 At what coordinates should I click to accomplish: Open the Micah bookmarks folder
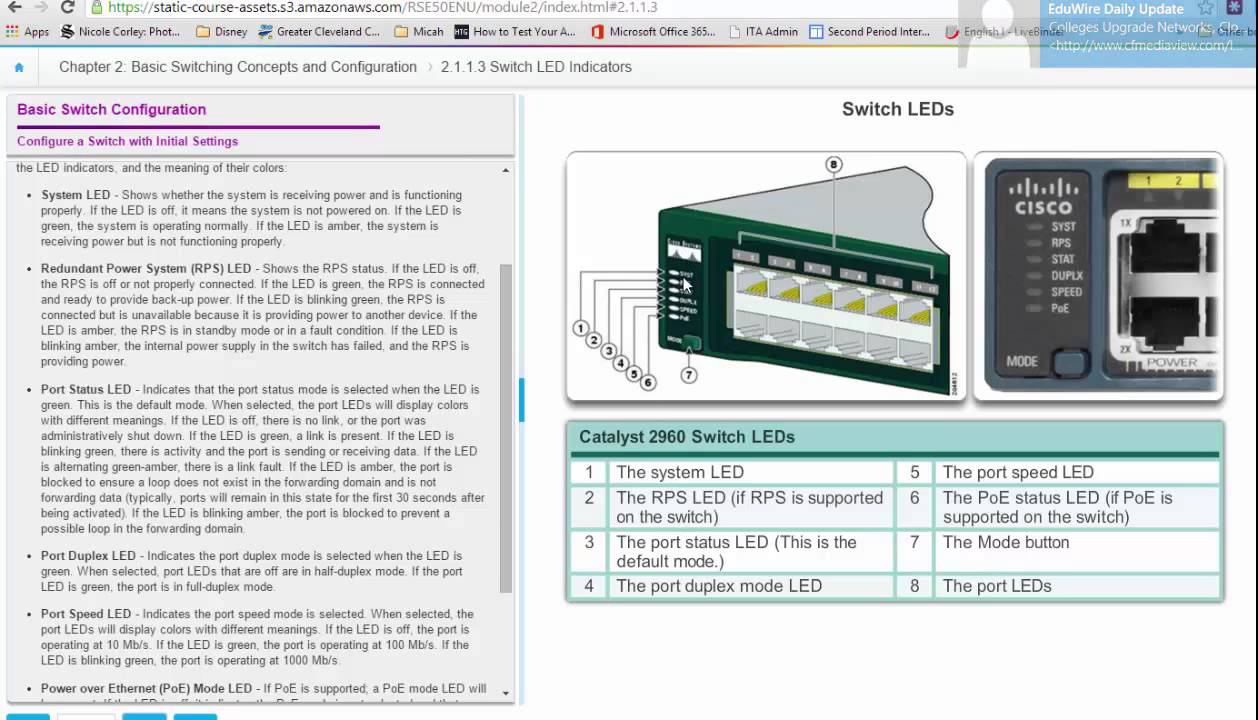[x=419, y=31]
